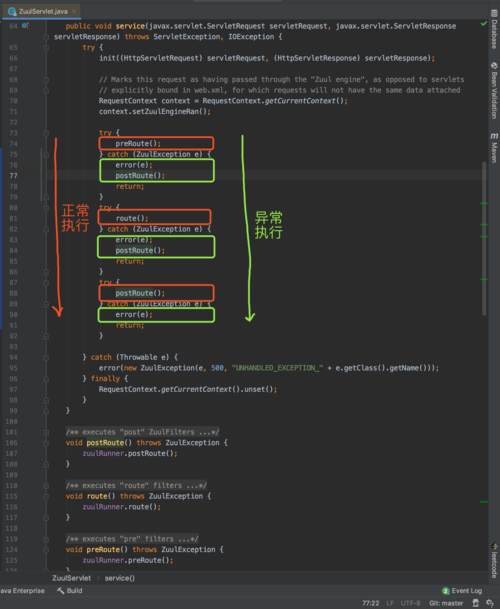Change the LF line separator setting

(x=390, y=603)
